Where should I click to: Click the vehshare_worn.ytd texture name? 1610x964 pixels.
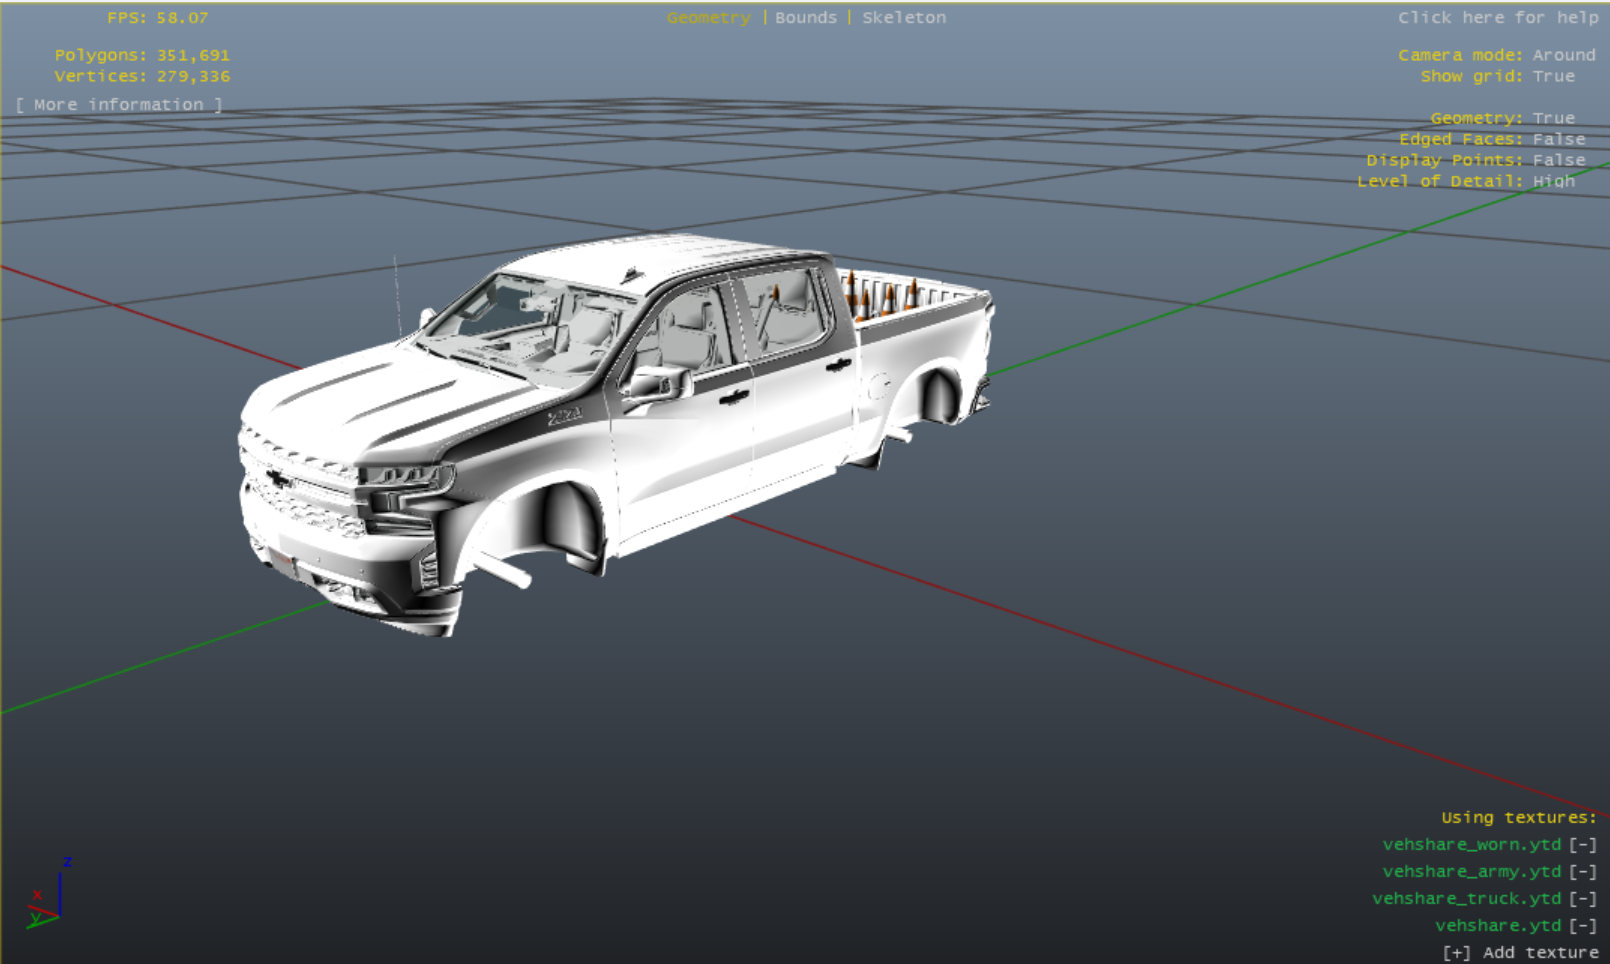point(1471,845)
